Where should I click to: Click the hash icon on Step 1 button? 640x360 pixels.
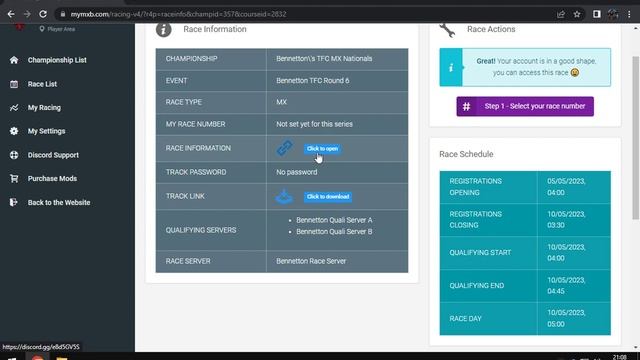click(466, 107)
